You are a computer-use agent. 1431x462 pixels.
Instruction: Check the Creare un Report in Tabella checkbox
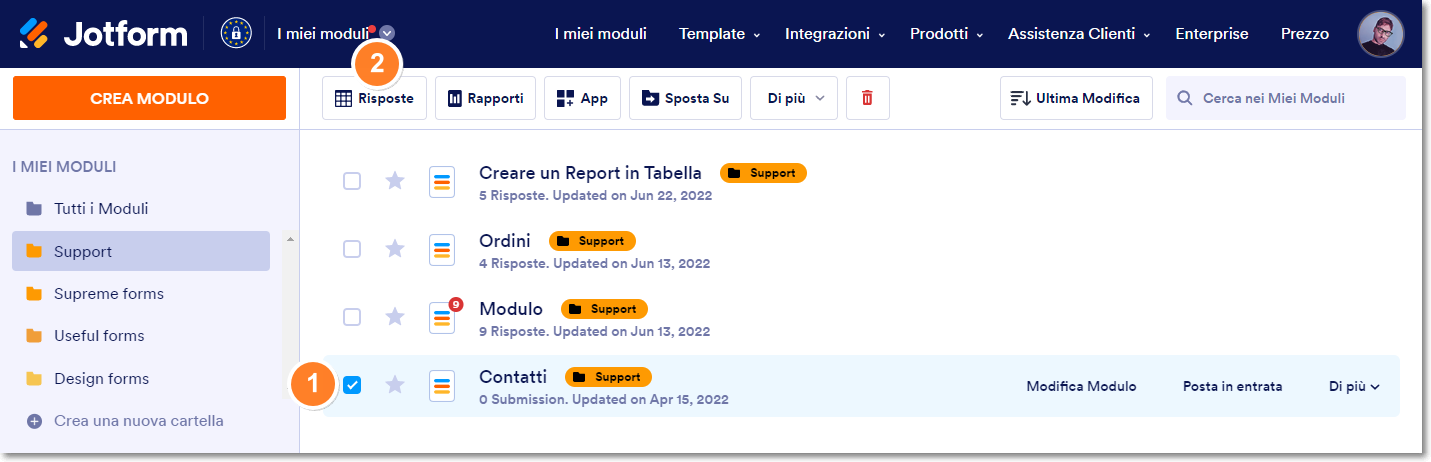point(352,181)
